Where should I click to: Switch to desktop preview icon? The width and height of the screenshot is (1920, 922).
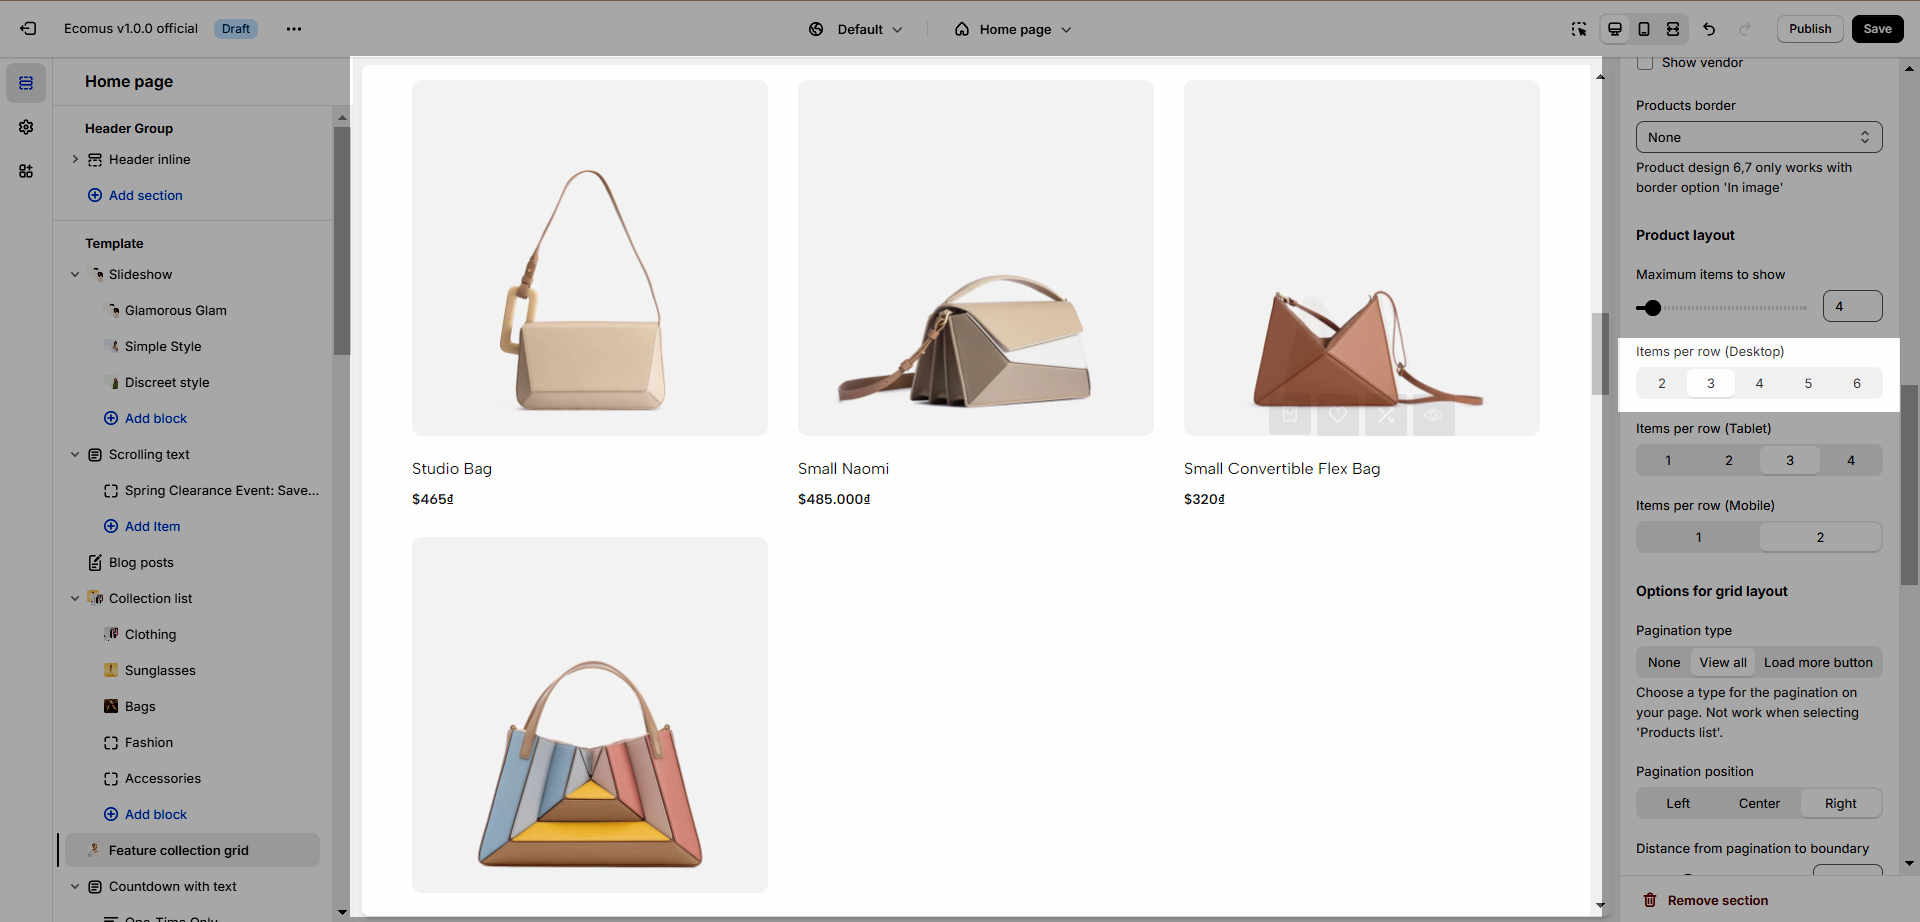pyautogui.click(x=1615, y=29)
